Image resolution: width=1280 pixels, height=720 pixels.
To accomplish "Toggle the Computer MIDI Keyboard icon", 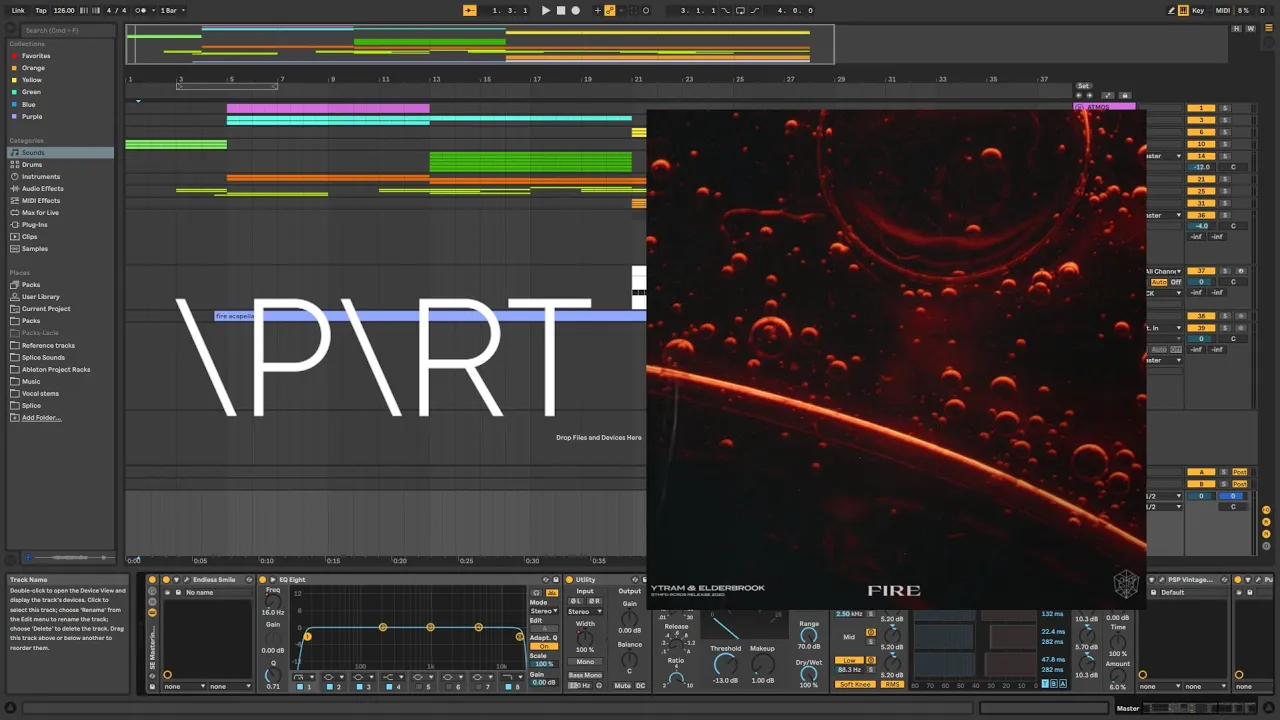I will coord(1184,10).
